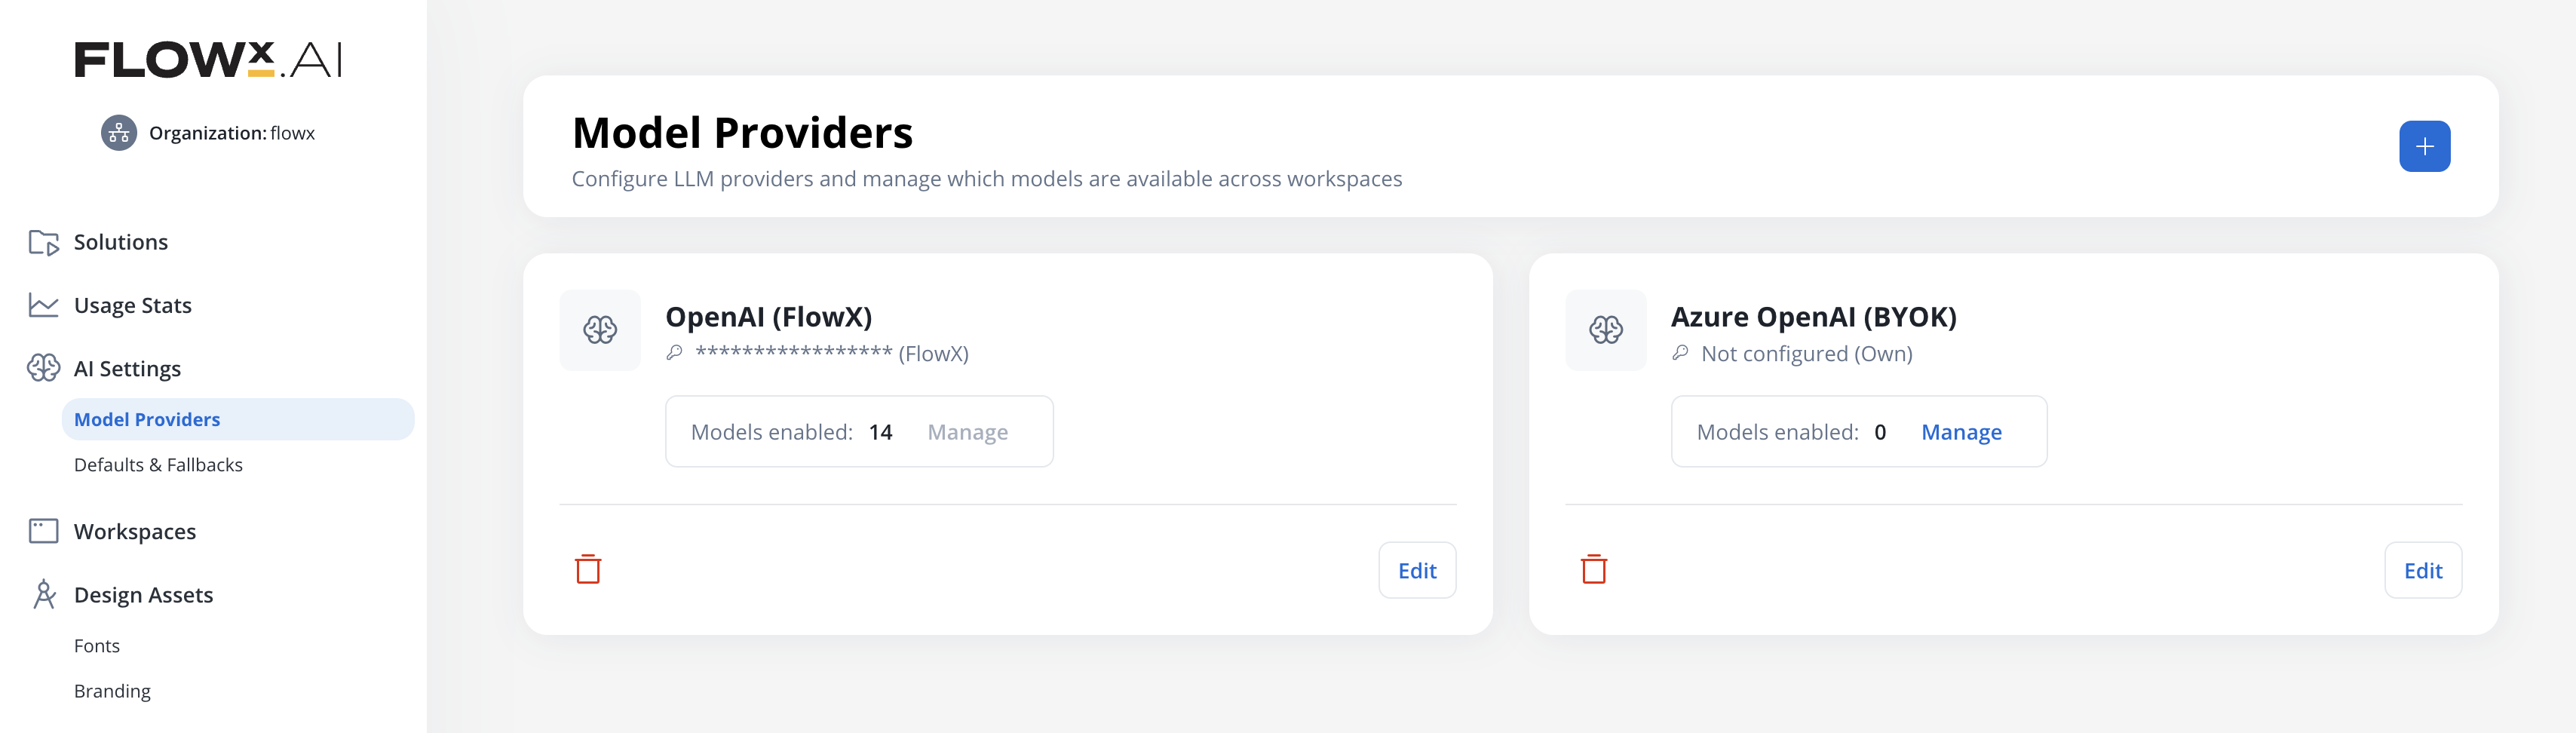Go to Defaults & Fallbacks

[x=158, y=465]
